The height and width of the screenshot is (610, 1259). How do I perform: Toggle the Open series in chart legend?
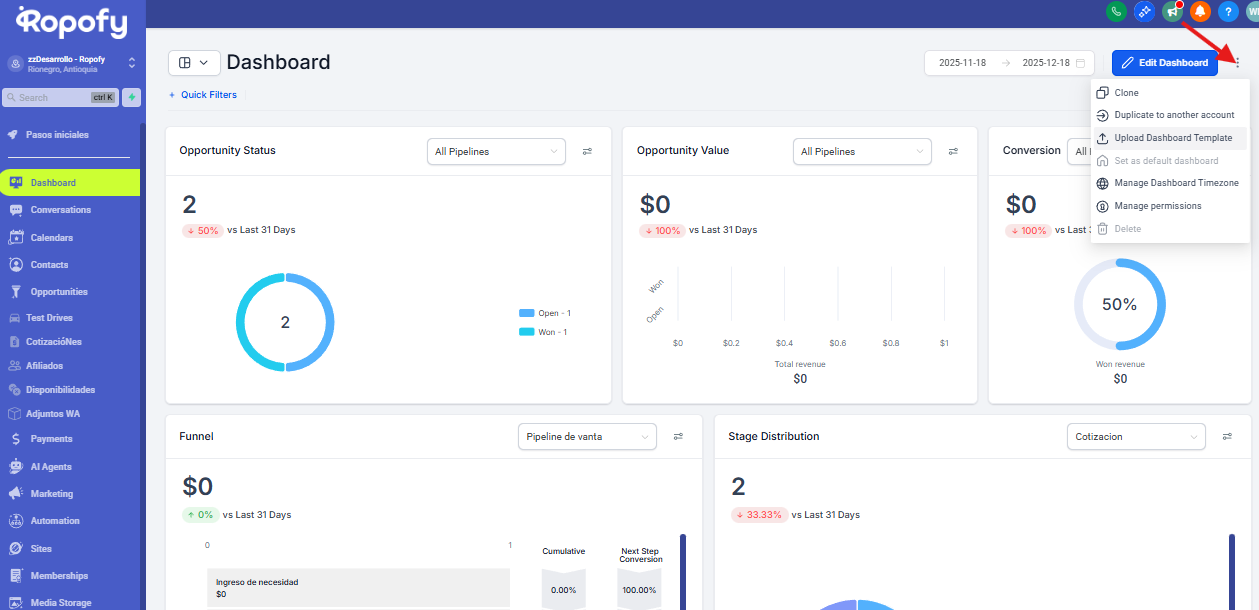(x=546, y=313)
